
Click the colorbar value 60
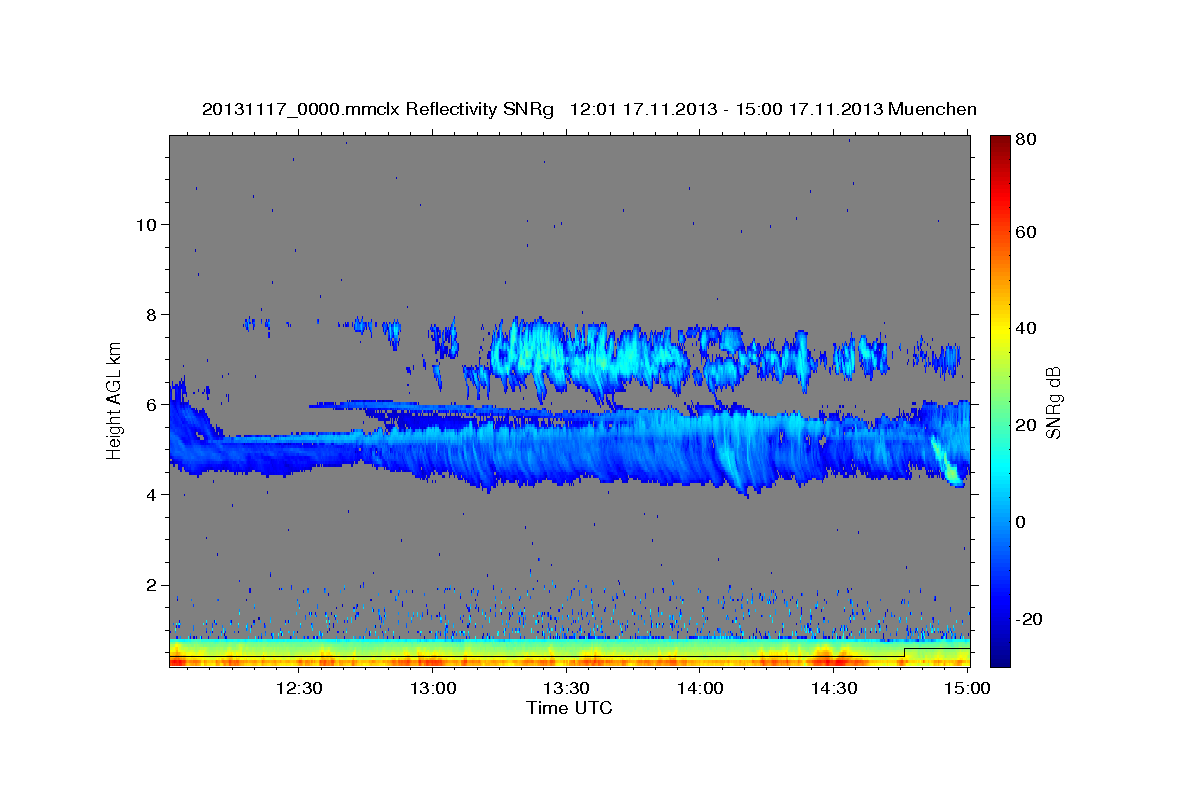[x=1027, y=232]
